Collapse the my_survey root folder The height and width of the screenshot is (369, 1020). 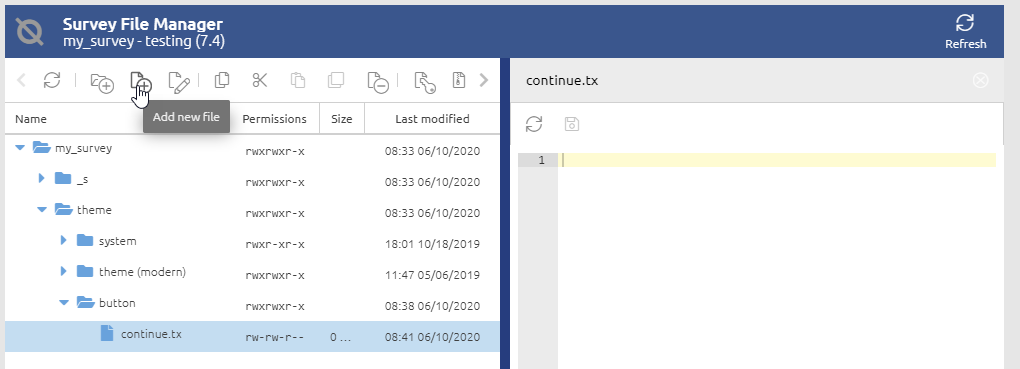(20, 148)
